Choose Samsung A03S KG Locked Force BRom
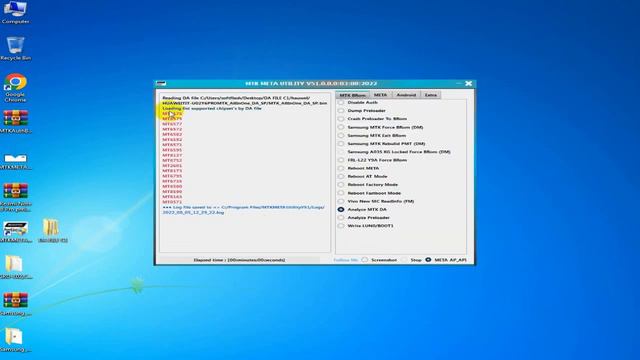Viewport: 640px width, 360px height. [341, 152]
